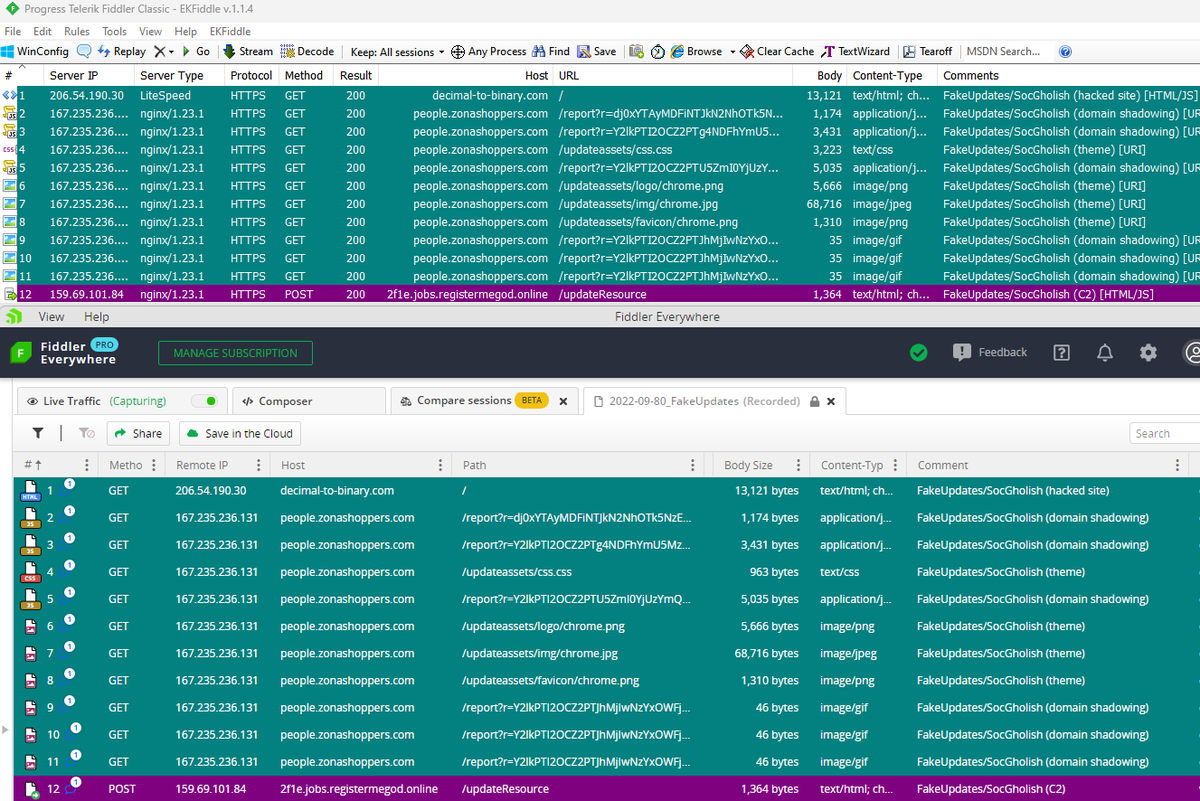Screen dimensions: 1200x801
Task: Click Clear Cache in Classic toolbar
Action: (x=778, y=51)
